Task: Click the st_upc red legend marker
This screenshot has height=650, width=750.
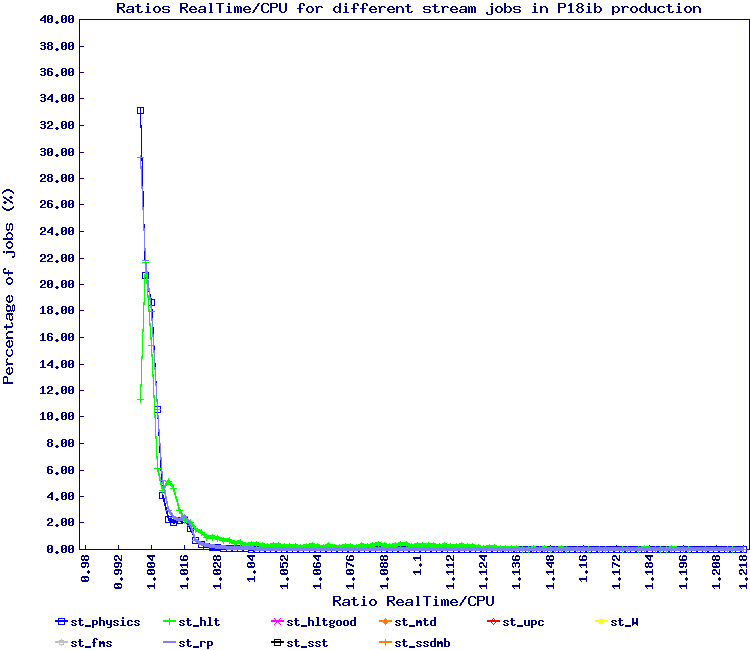Action: [493, 622]
